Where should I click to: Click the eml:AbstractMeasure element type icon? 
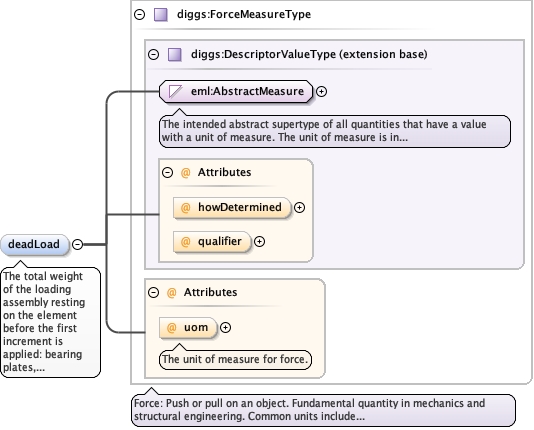click(x=175, y=91)
